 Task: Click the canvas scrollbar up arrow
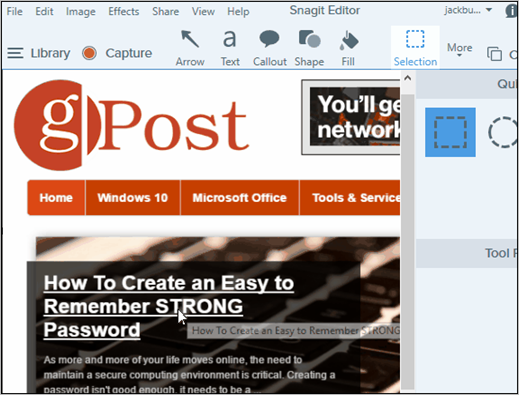407,79
